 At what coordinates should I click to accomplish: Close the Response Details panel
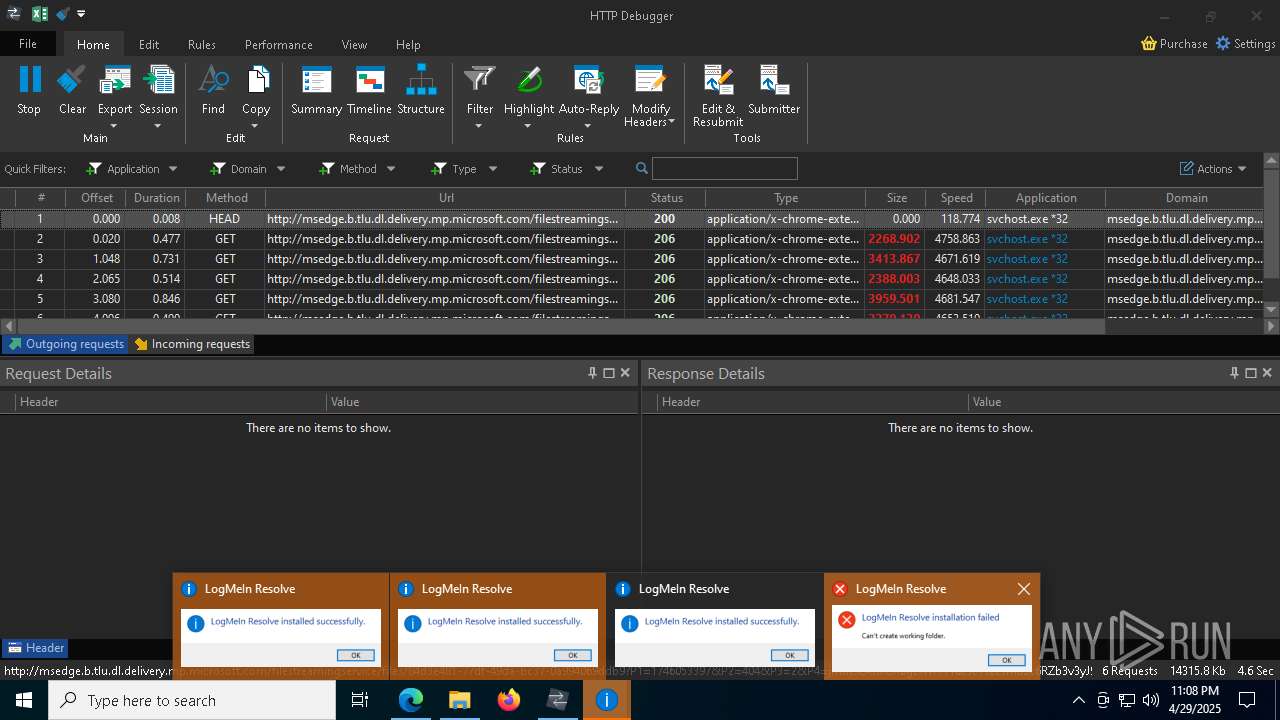pos(1267,373)
